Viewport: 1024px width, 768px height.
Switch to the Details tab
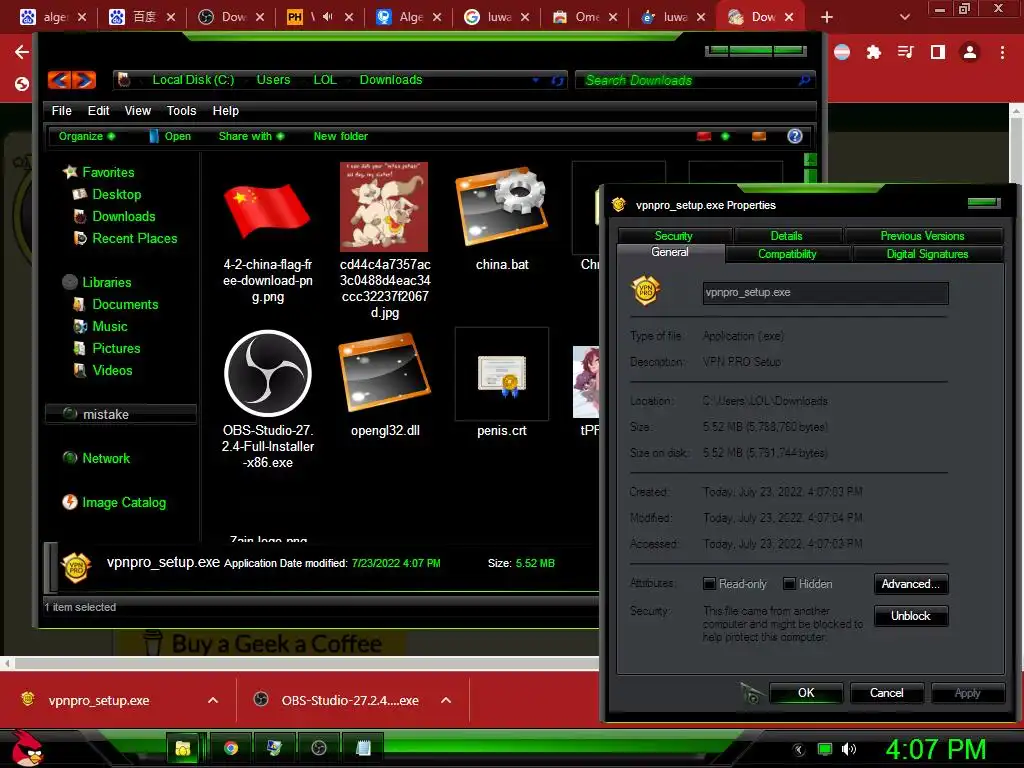point(786,235)
